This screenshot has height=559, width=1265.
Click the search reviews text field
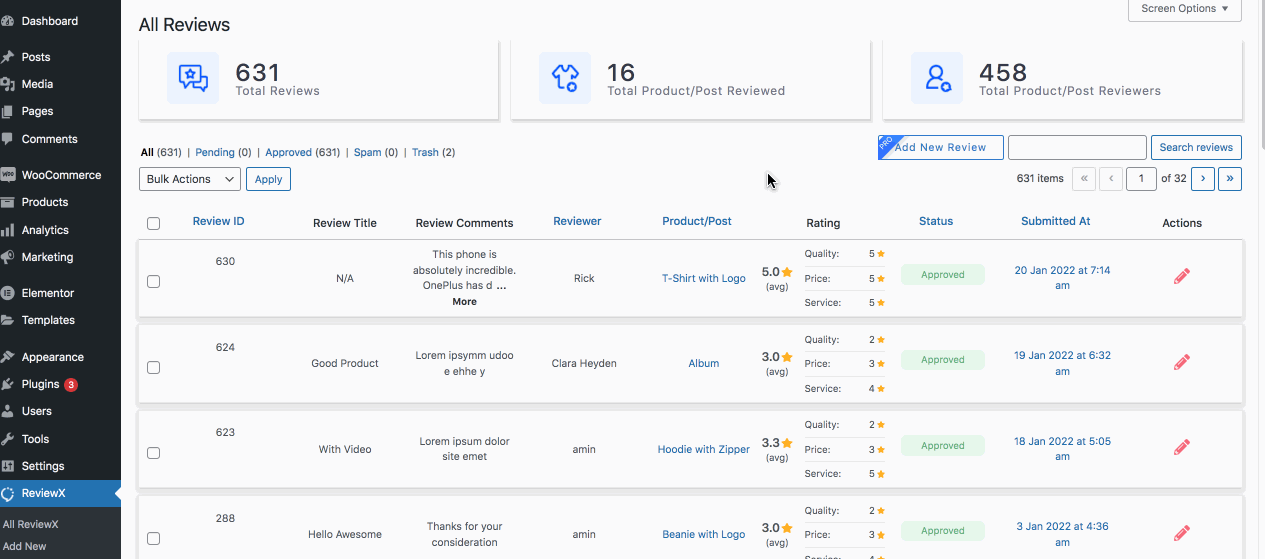click(x=1077, y=147)
